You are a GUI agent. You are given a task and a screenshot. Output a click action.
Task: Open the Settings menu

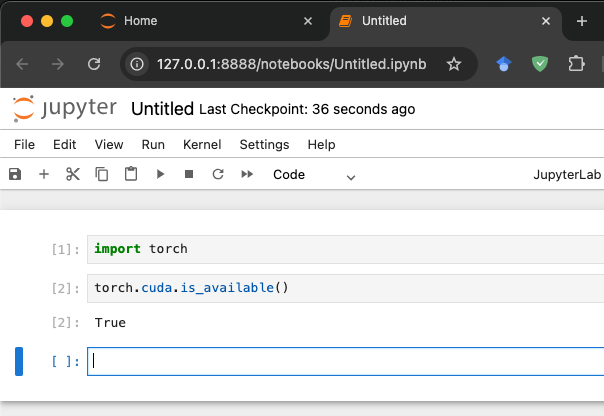(x=264, y=145)
